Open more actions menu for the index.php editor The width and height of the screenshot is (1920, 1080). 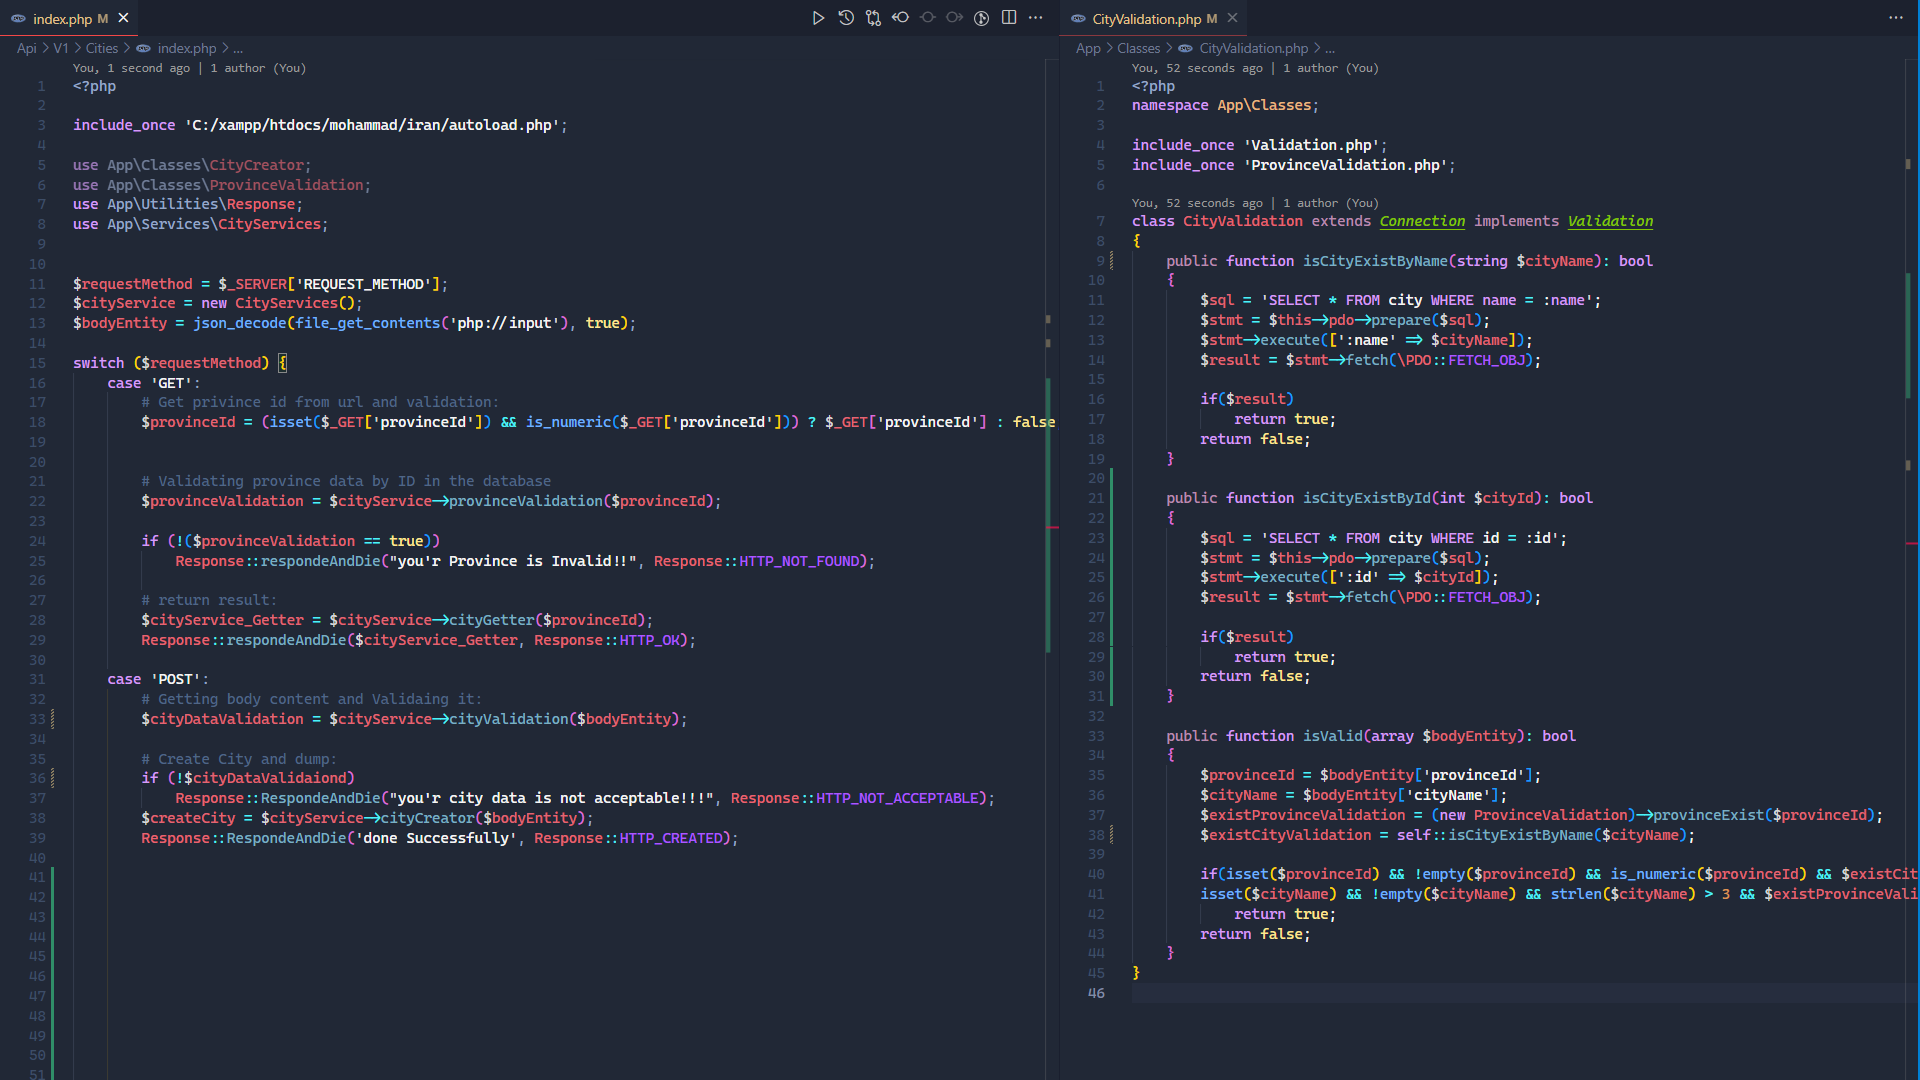coord(1036,18)
